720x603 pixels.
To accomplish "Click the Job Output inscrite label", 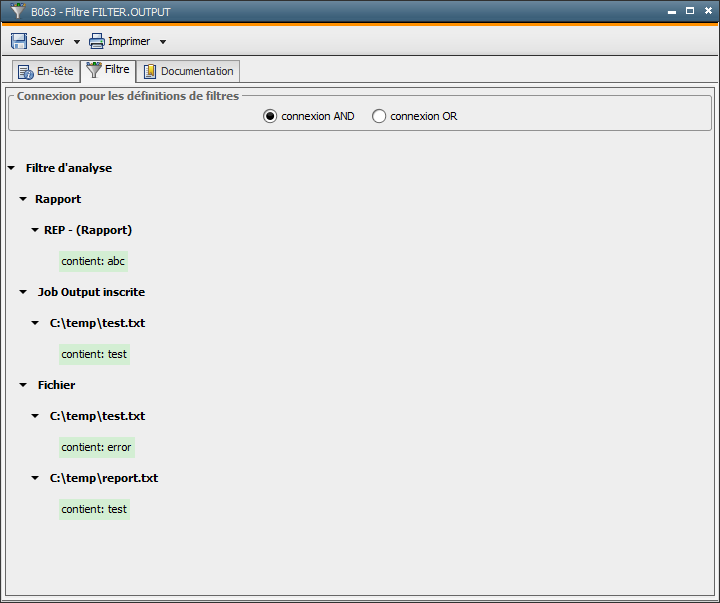I will [91, 292].
